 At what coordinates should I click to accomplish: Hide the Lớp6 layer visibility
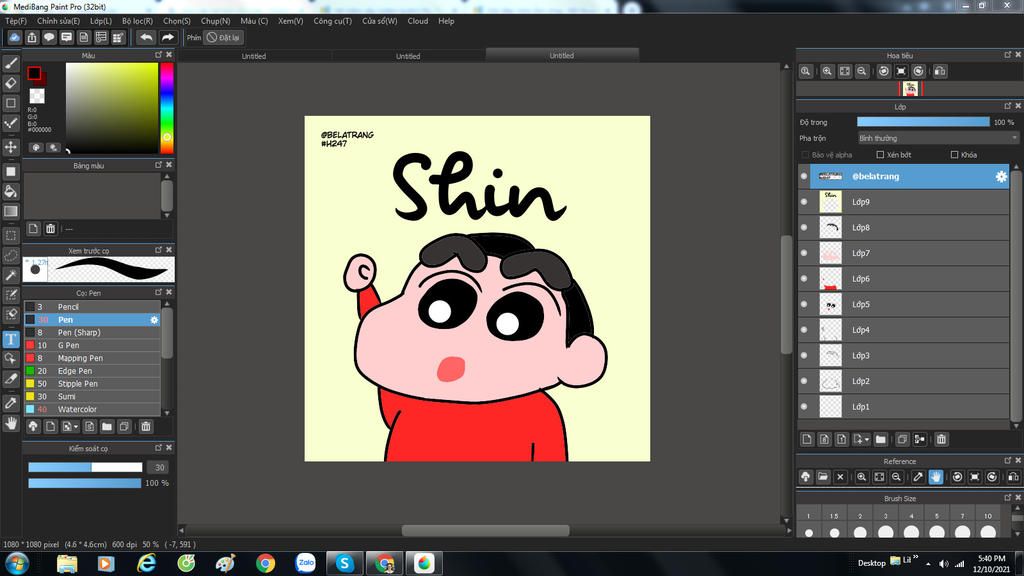804,279
